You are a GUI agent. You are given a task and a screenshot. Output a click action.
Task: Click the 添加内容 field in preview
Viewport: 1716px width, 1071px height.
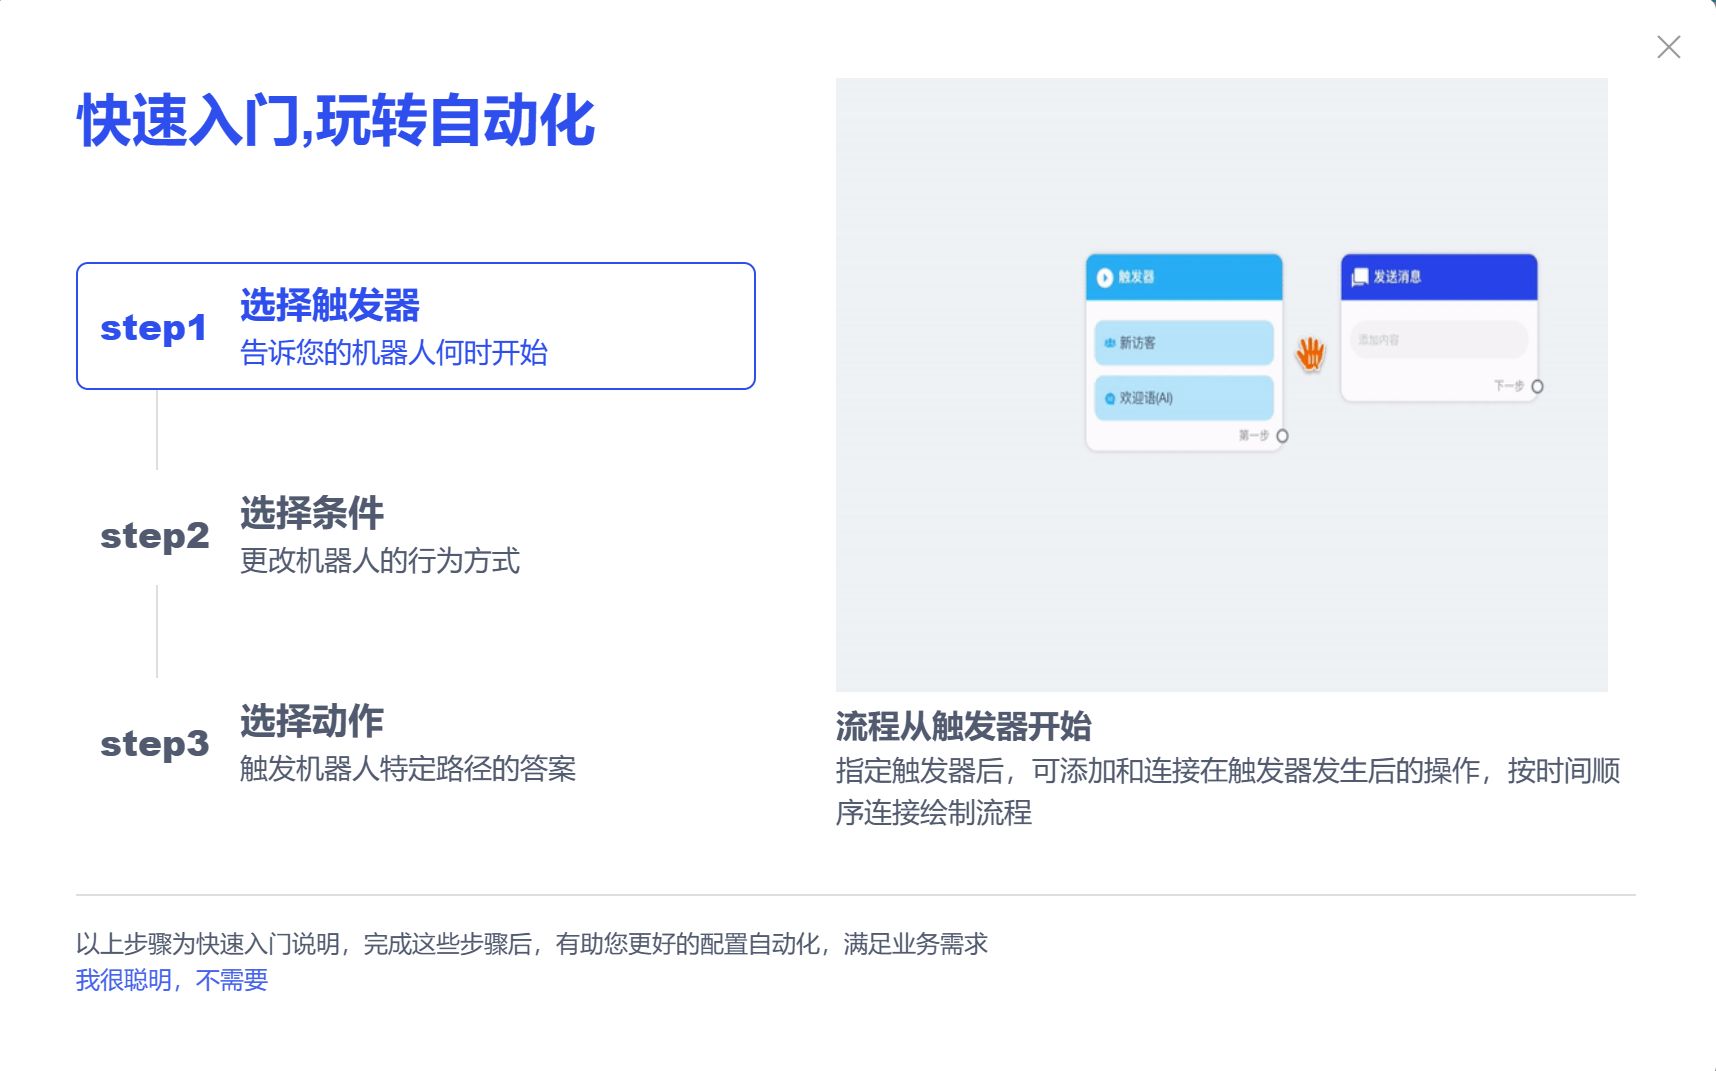click(x=1439, y=340)
